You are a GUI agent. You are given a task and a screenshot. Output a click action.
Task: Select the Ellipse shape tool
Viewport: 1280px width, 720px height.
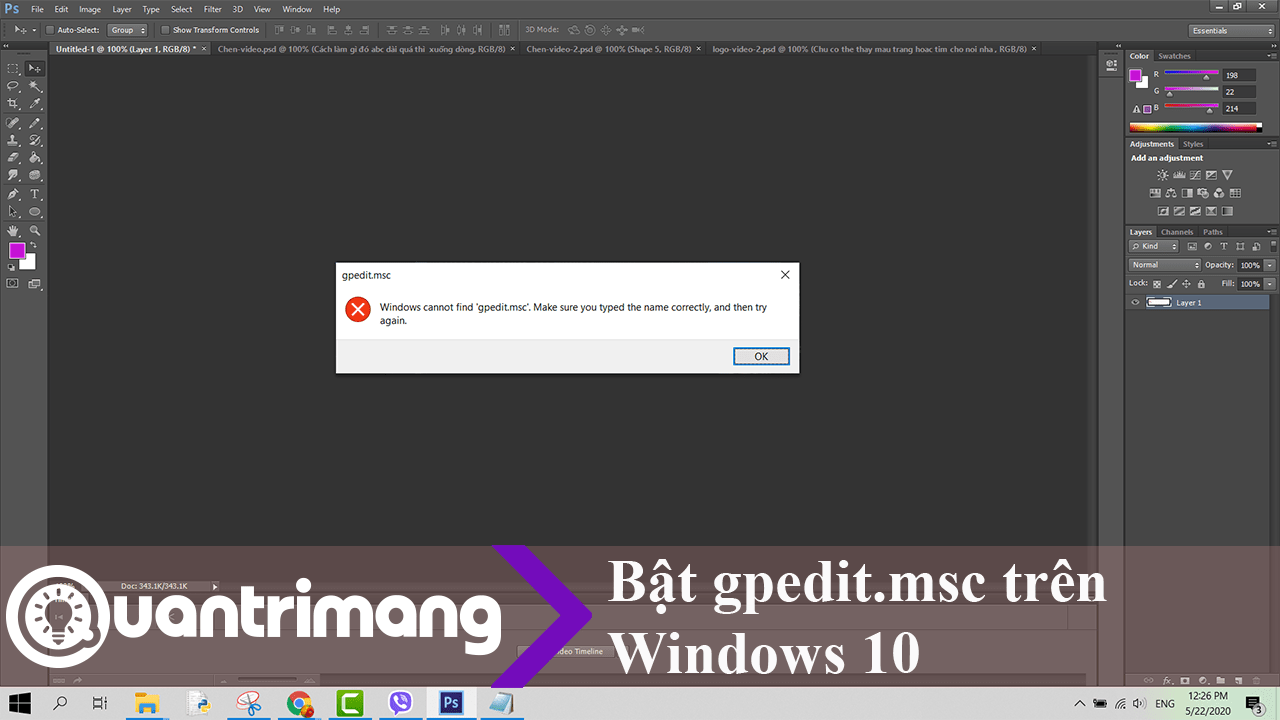pos(35,212)
